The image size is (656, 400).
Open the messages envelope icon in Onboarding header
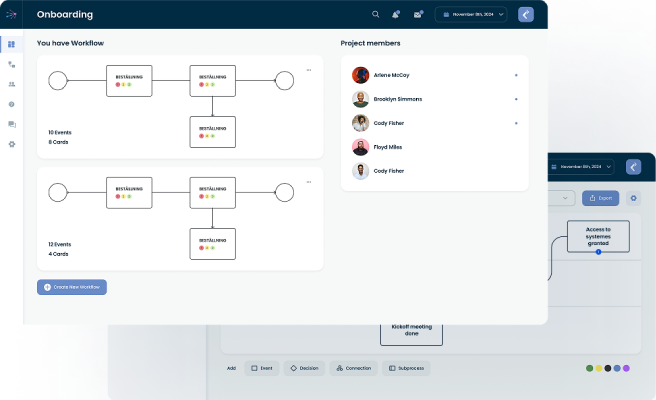click(418, 14)
